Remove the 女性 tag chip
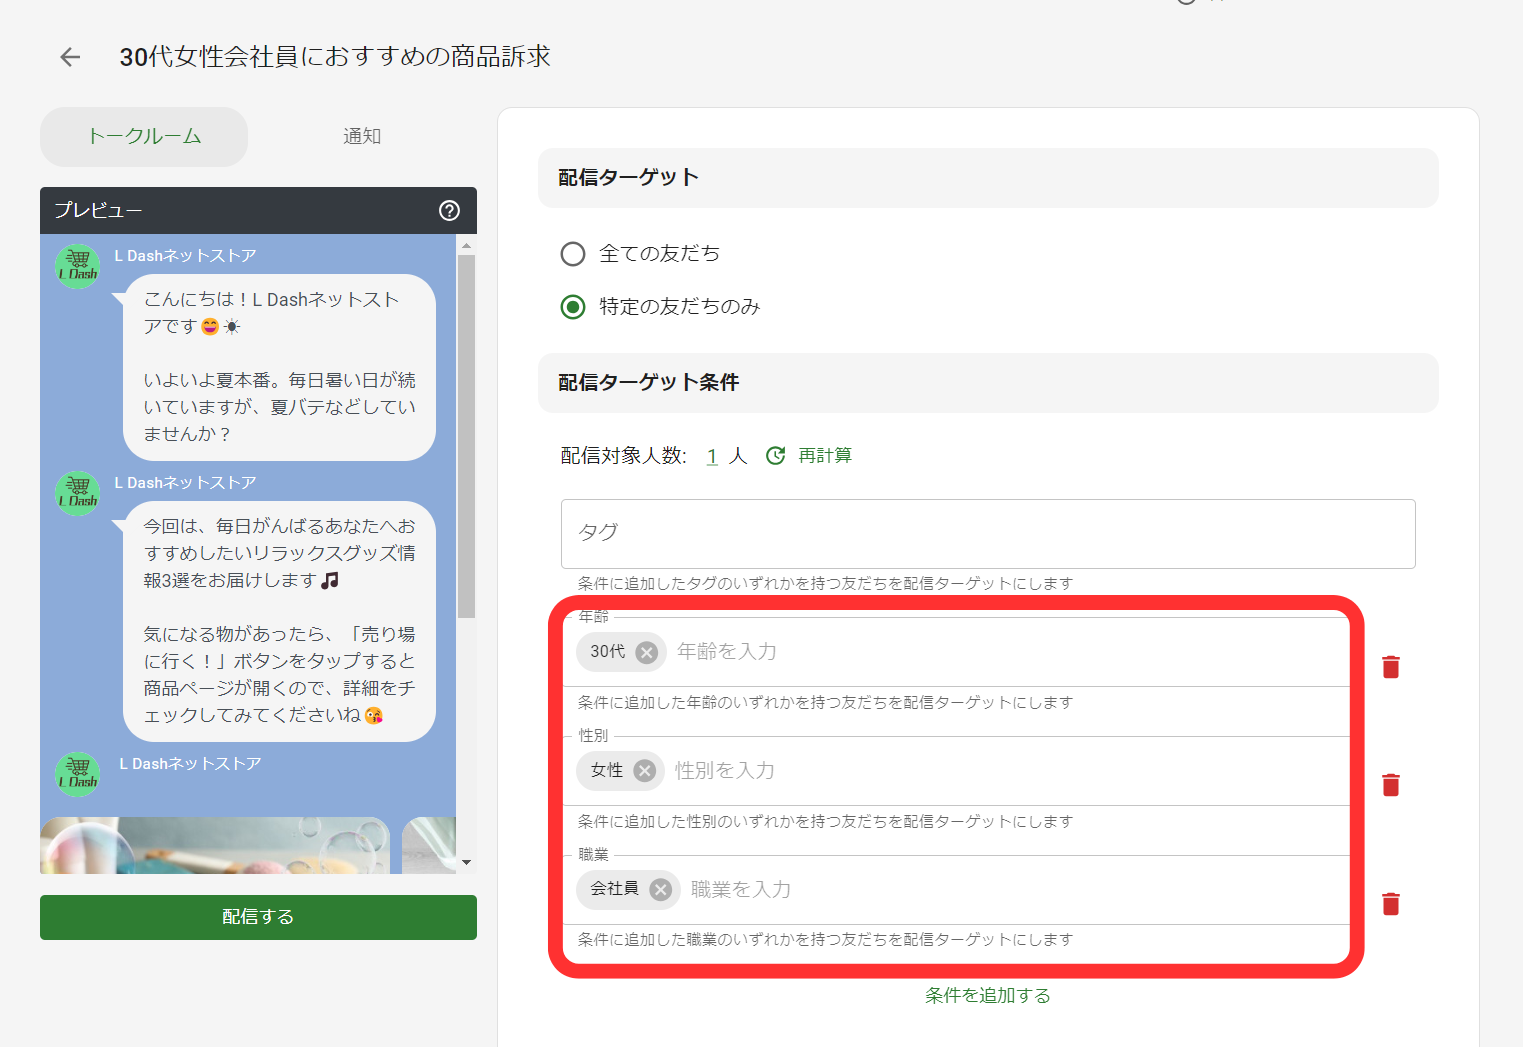1523x1047 pixels. point(645,770)
